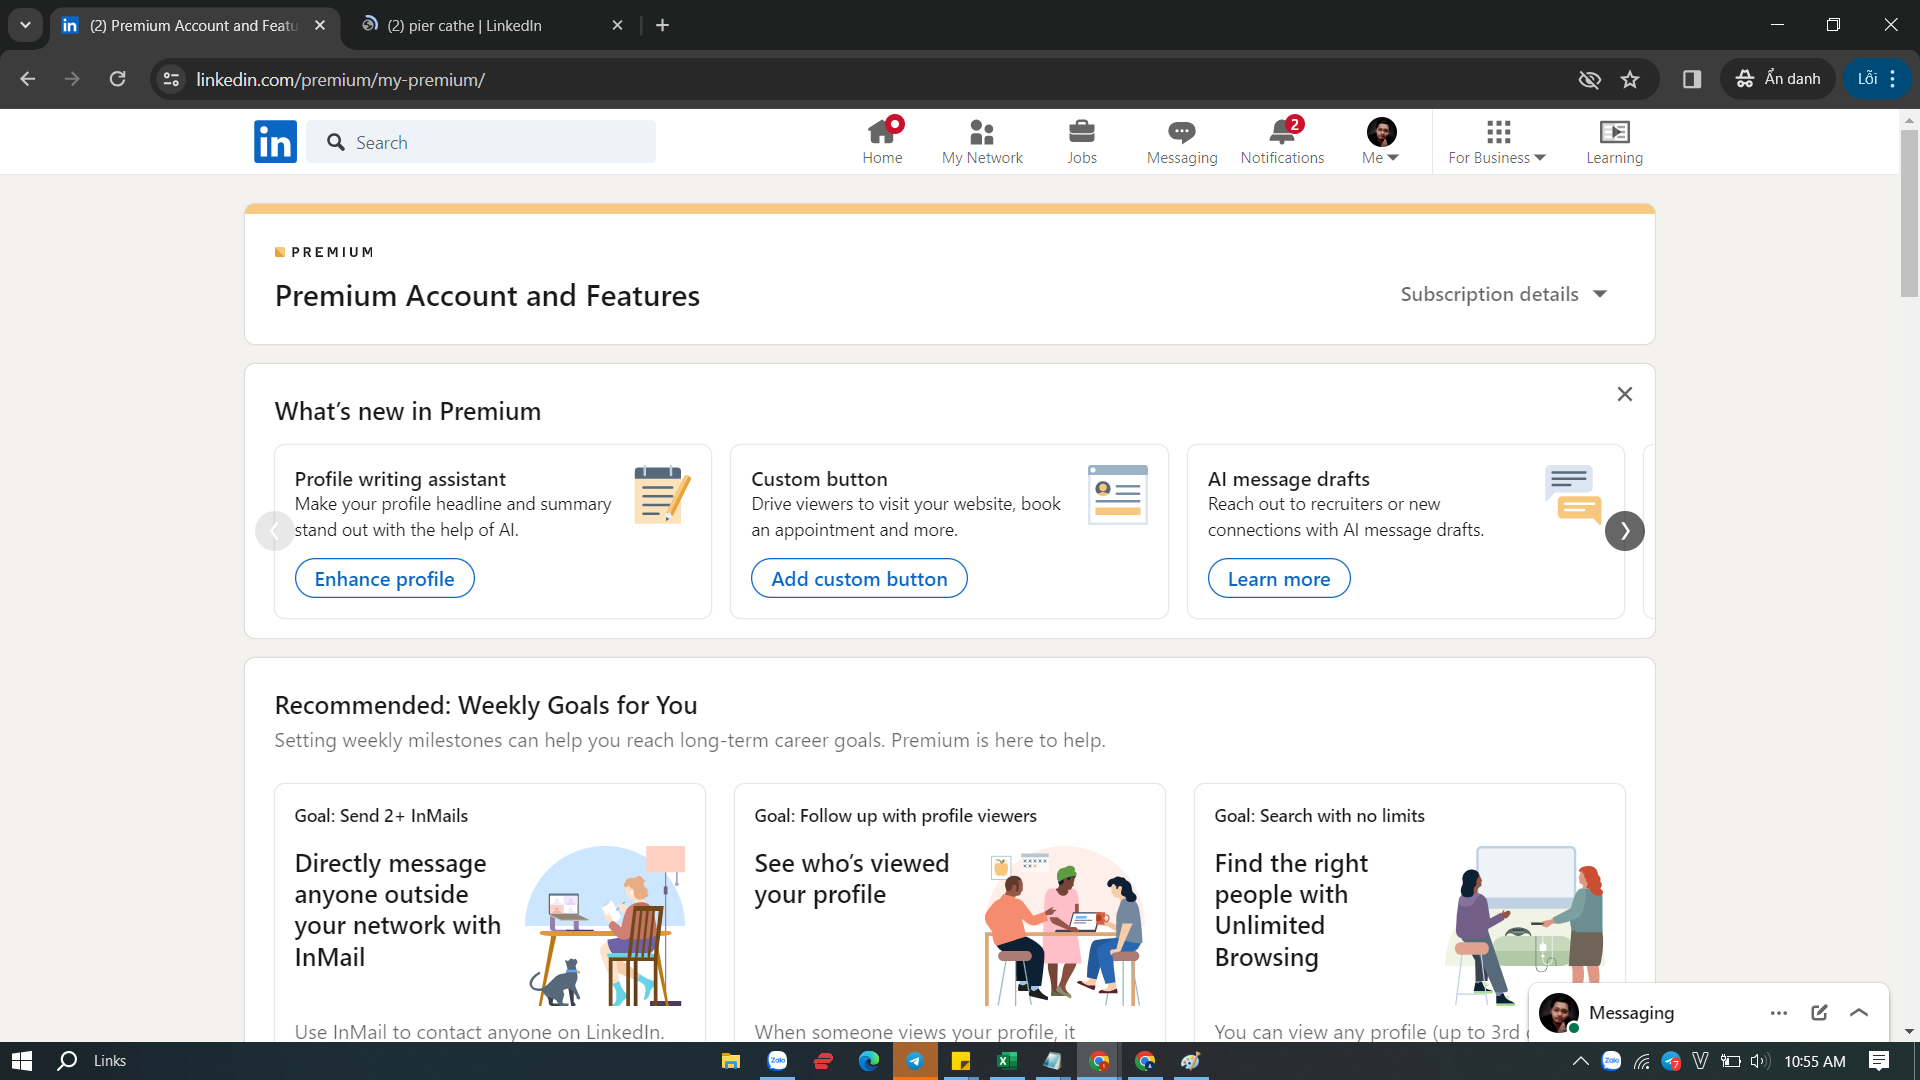Open the Windows Start menu

click(22, 1061)
